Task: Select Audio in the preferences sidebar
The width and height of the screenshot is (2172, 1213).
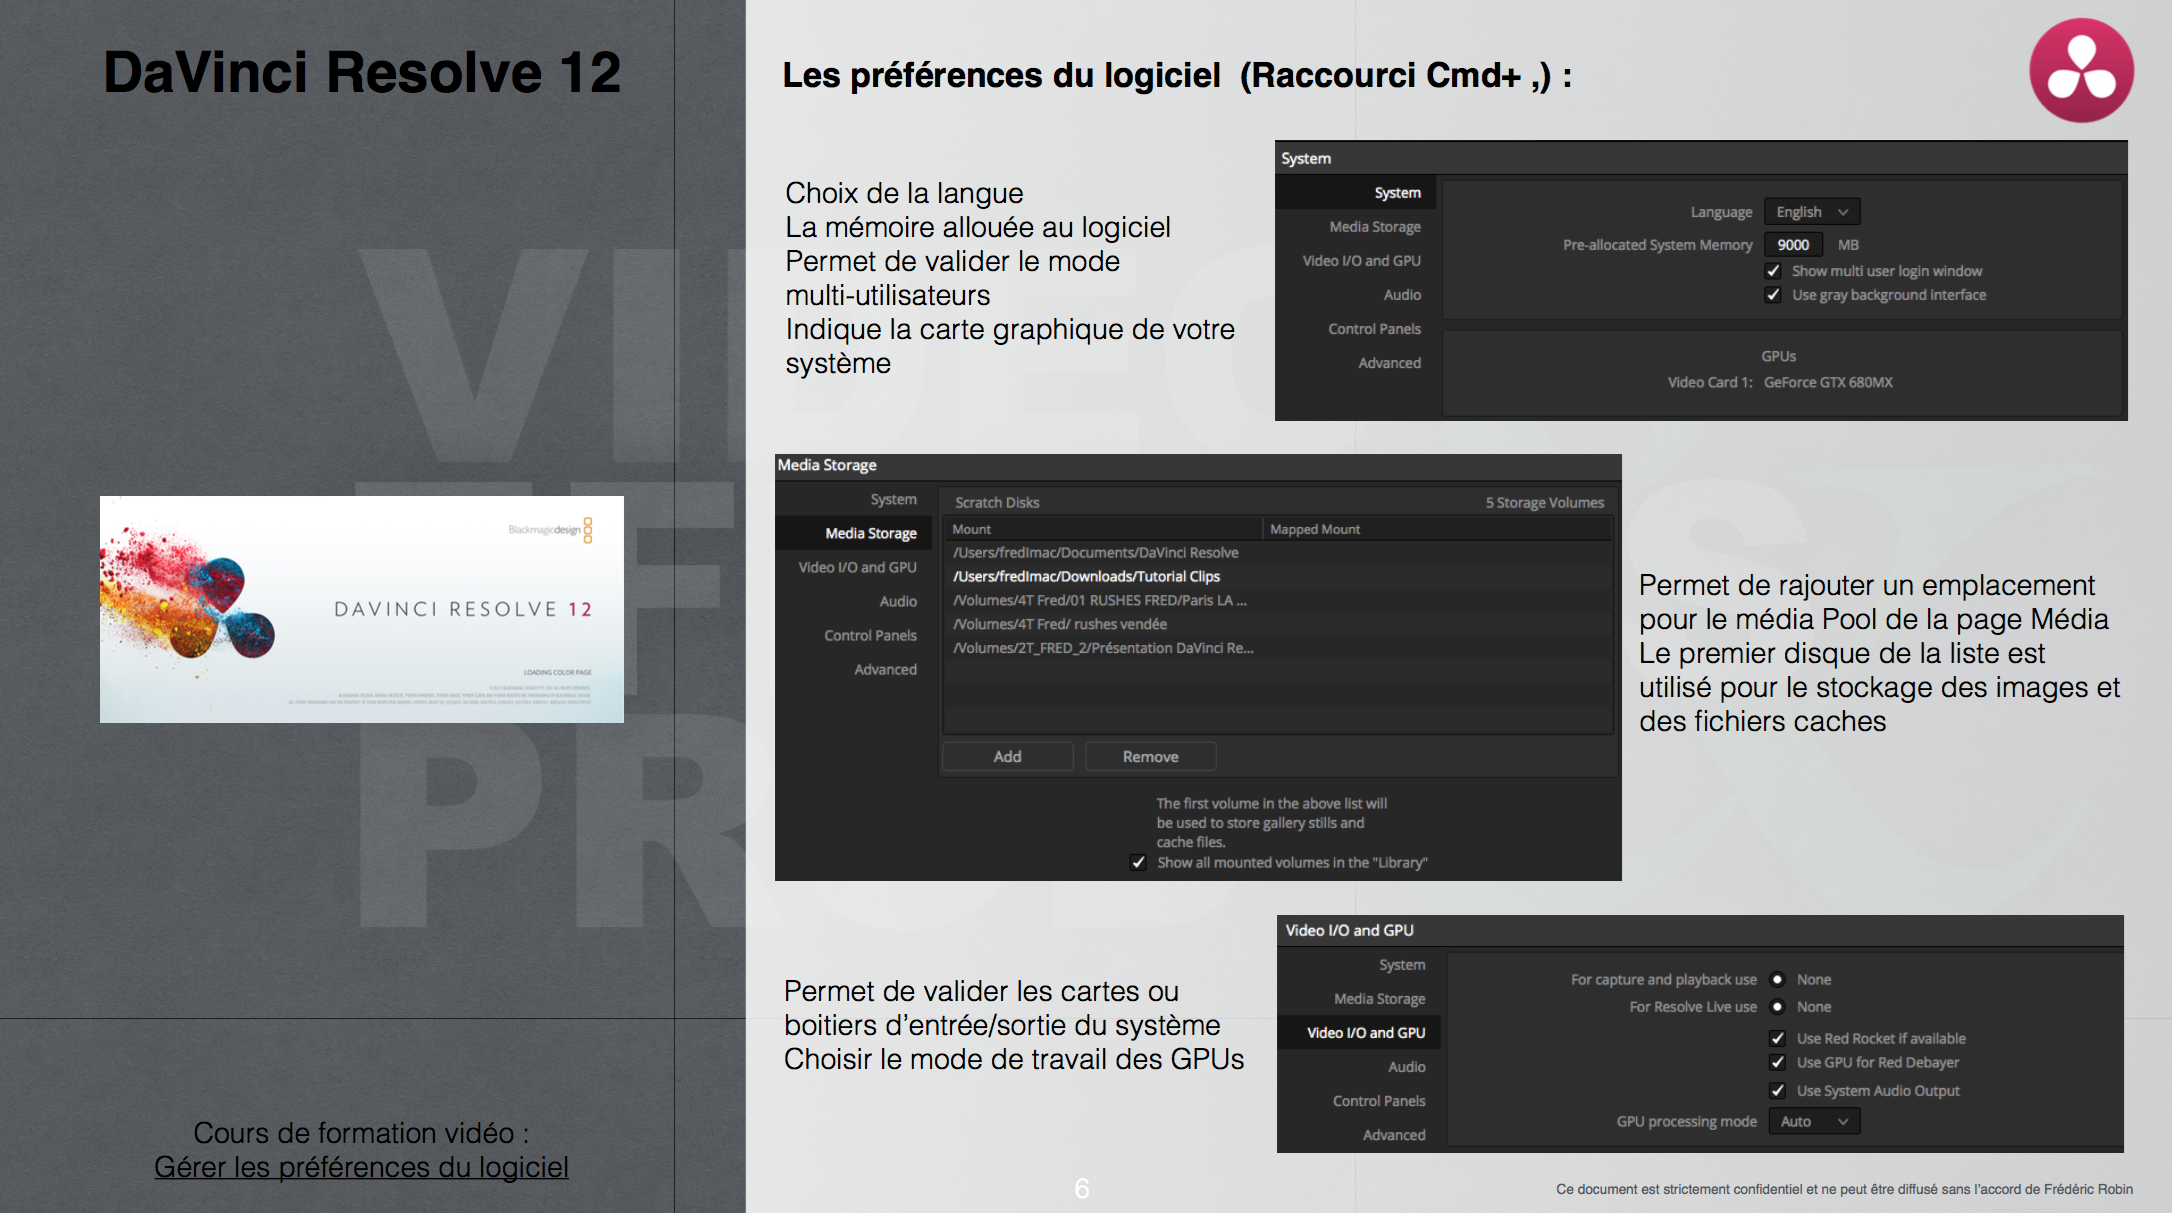Action: pyautogui.click(x=1401, y=294)
